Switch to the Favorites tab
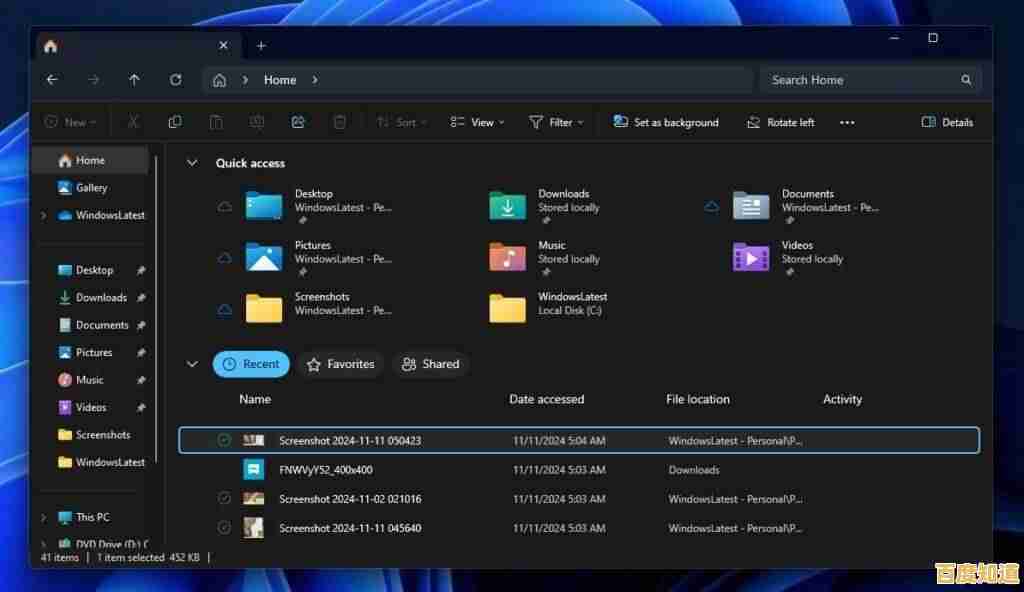 [341, 364]
